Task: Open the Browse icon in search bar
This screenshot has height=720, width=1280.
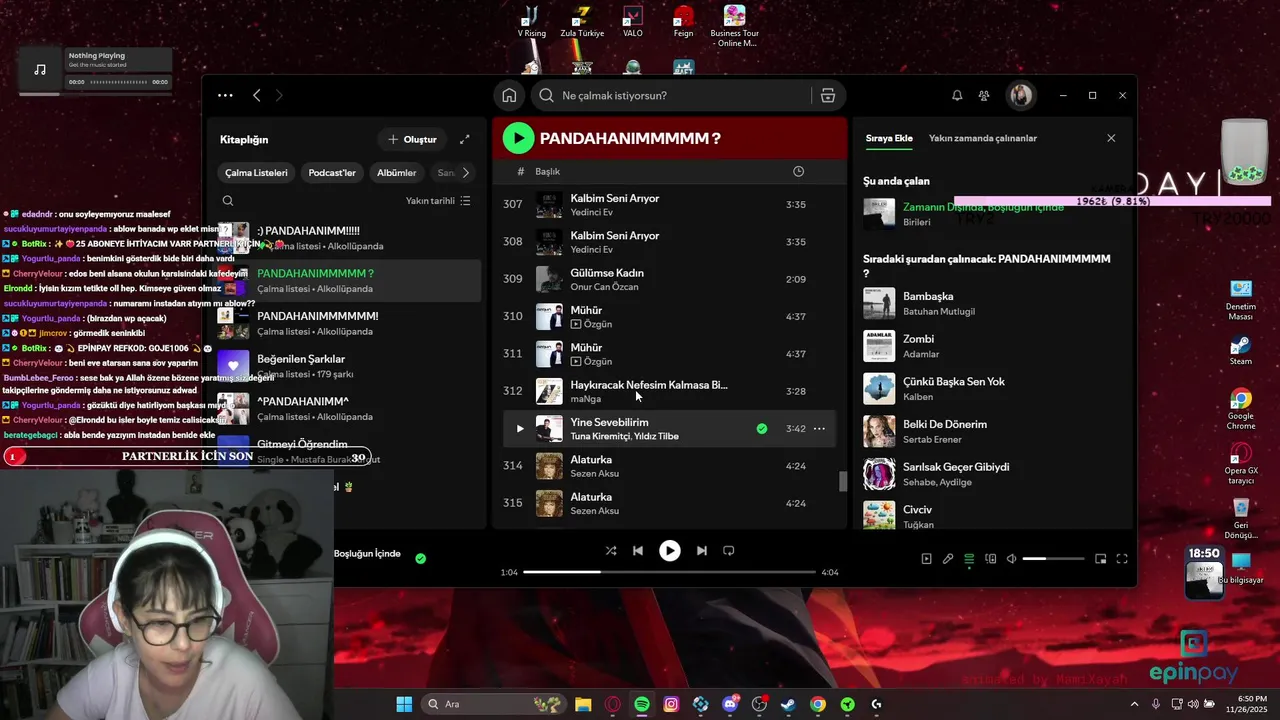Action: point(828,95)
